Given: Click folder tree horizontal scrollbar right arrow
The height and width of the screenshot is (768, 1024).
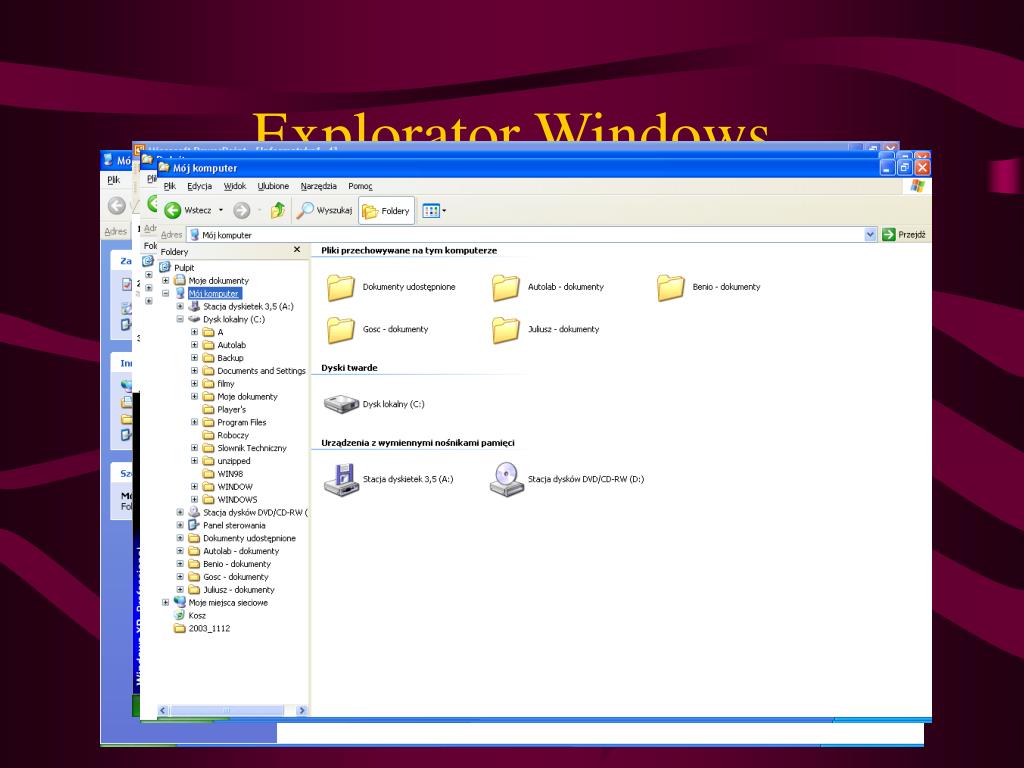Looking at the screenshot, I should click(301, 711).
